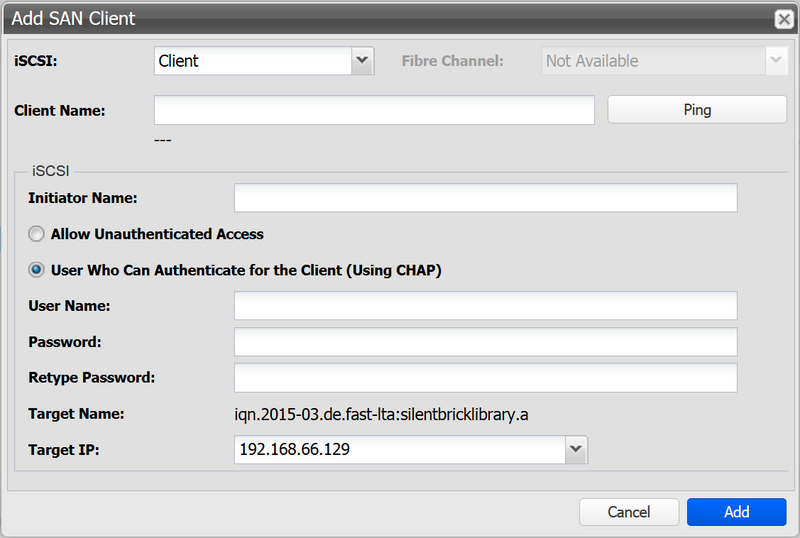Click the Fibre Channel Not Available field
This screenshot has height=538, width=800.
tap(652, 61)
